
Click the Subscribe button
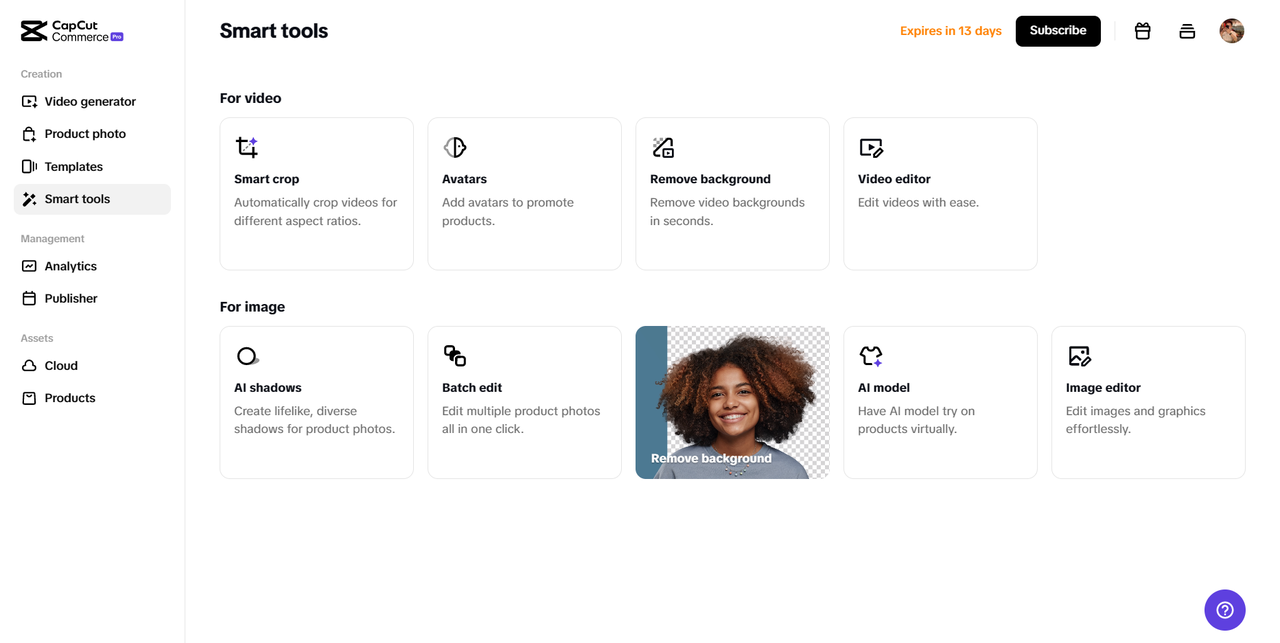click(1058, 31)
